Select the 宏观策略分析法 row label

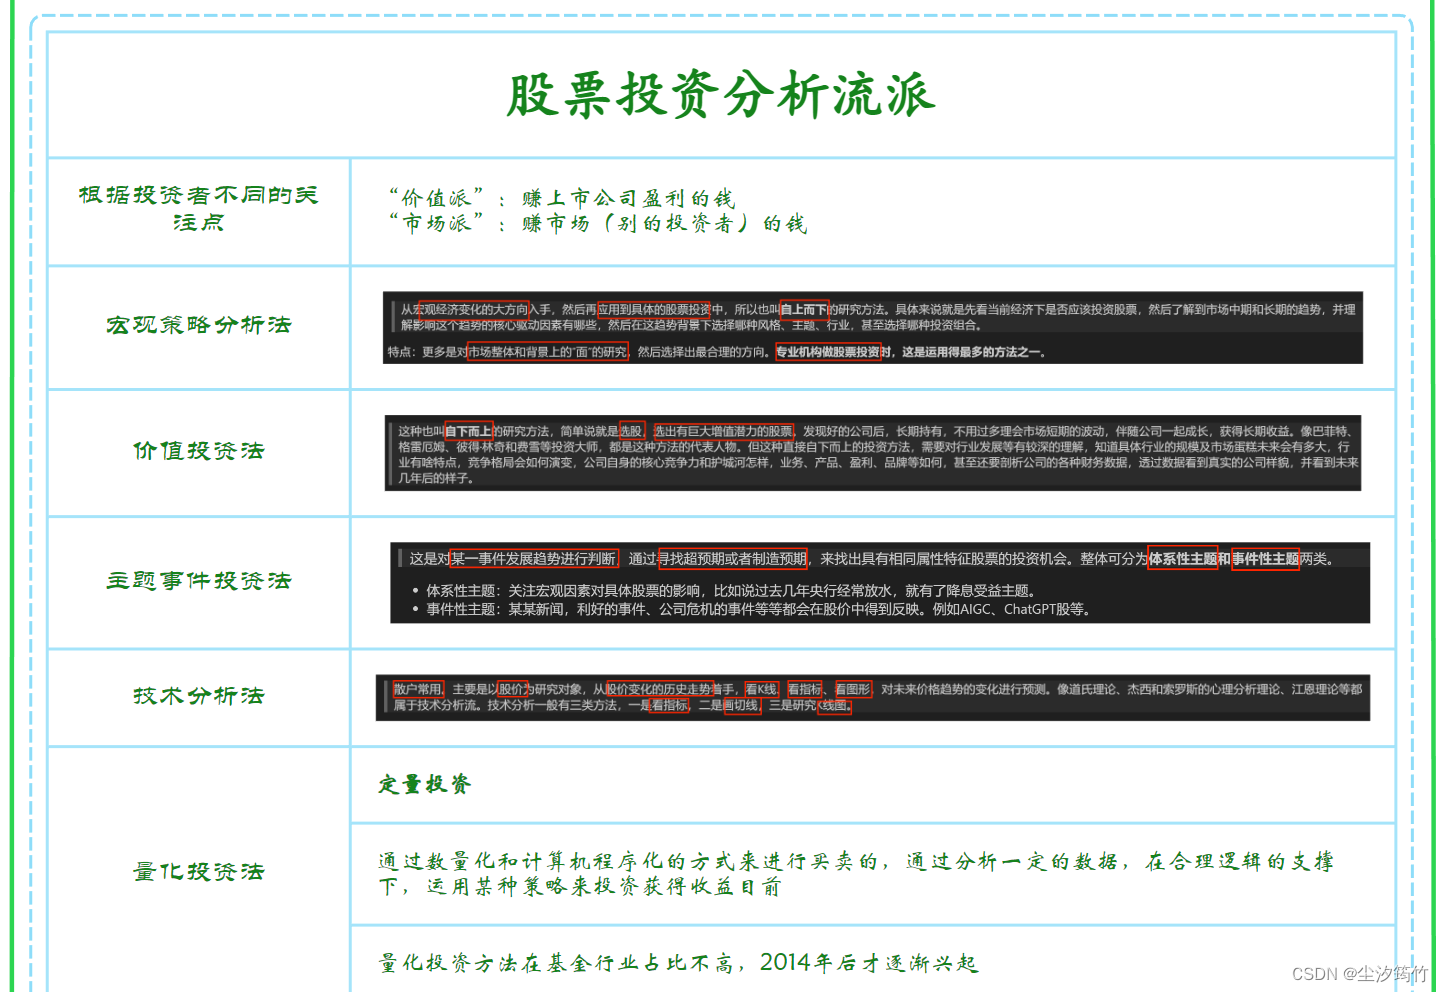pyautogui.click(x=198, y=325)
